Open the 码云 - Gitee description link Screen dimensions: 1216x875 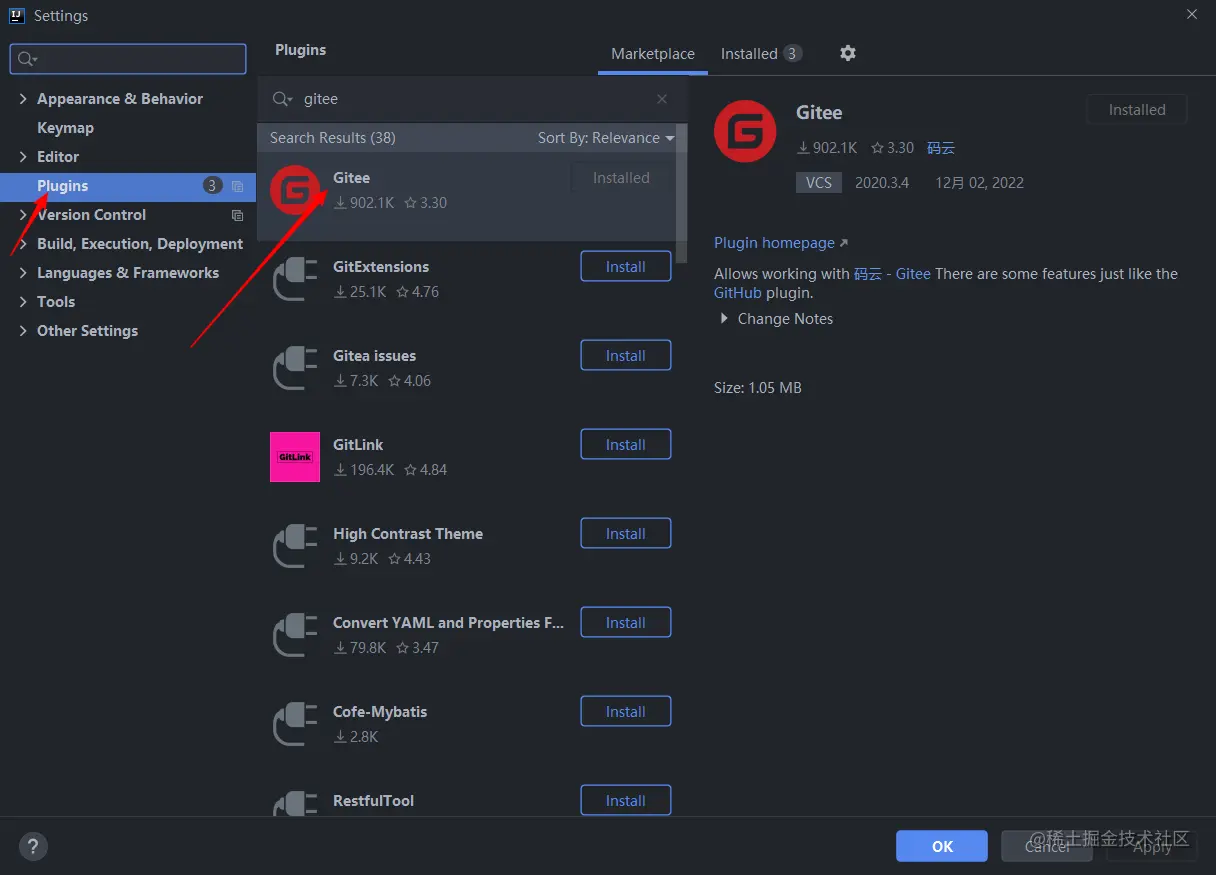pos(892,274)
